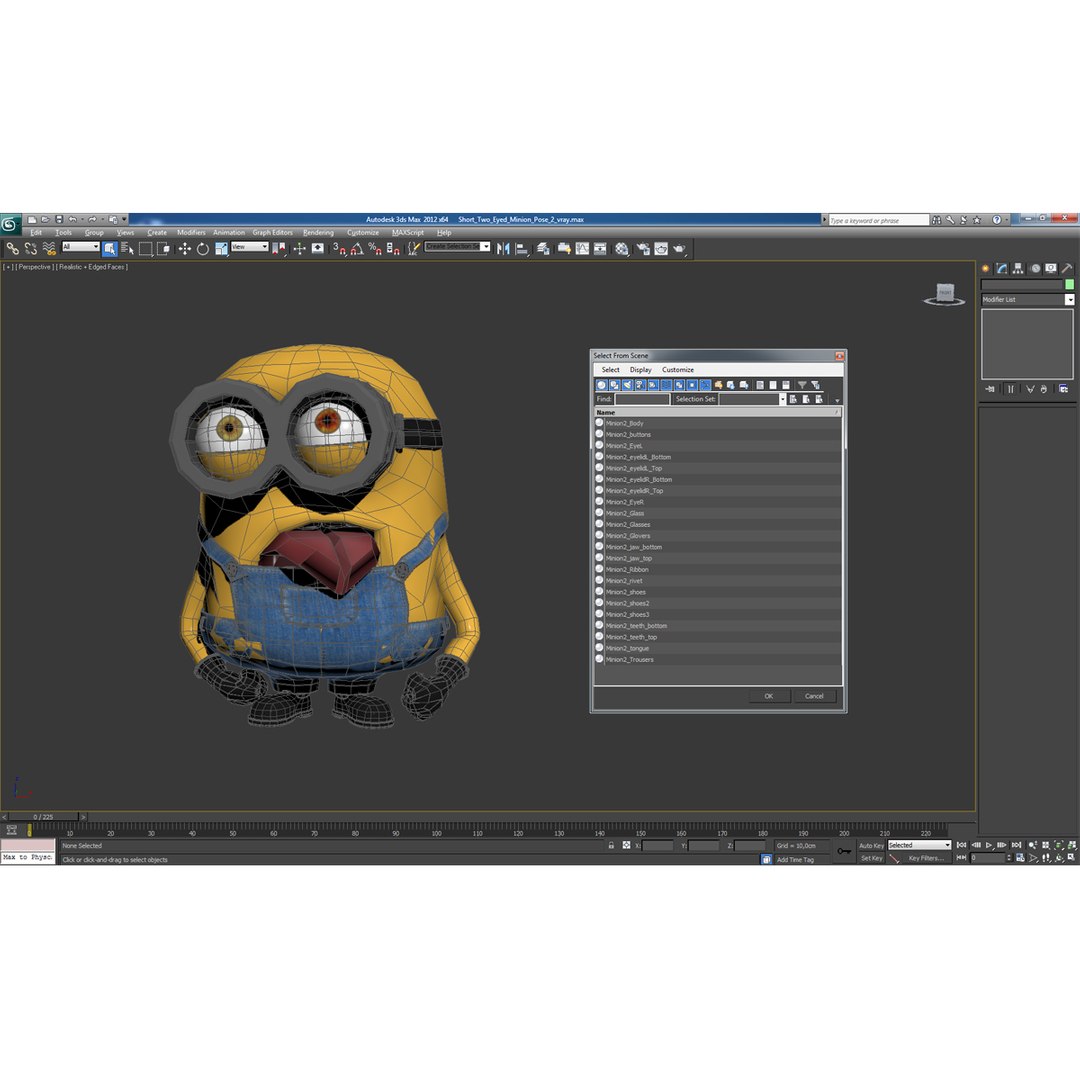Click OK in Select From Scene
This screenshot has height=1080, width=1080.
[x=769, y=696]
